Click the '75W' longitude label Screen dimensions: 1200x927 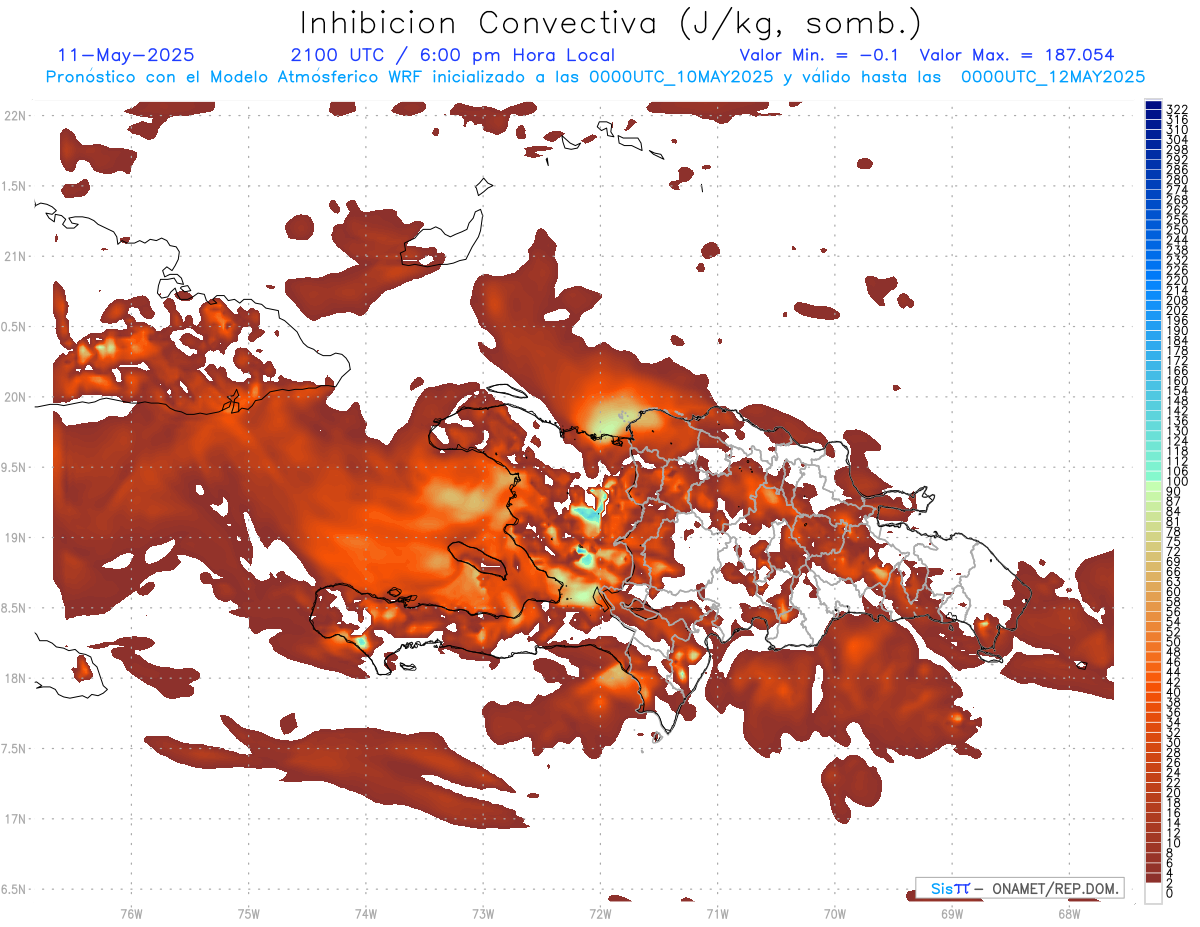point(248,912)
